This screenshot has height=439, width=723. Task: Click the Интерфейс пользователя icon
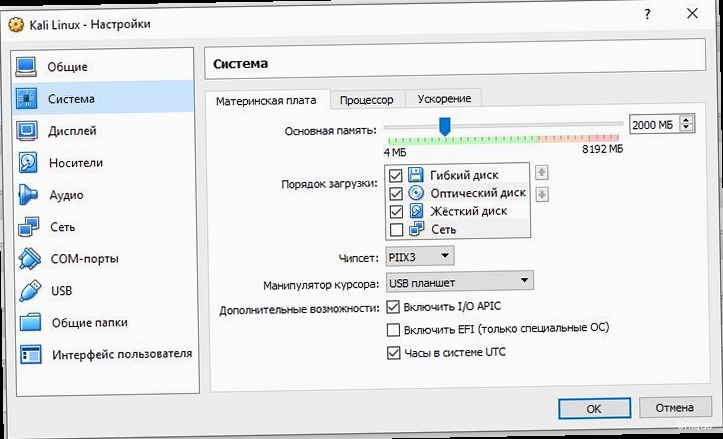[x=29, y=354]
